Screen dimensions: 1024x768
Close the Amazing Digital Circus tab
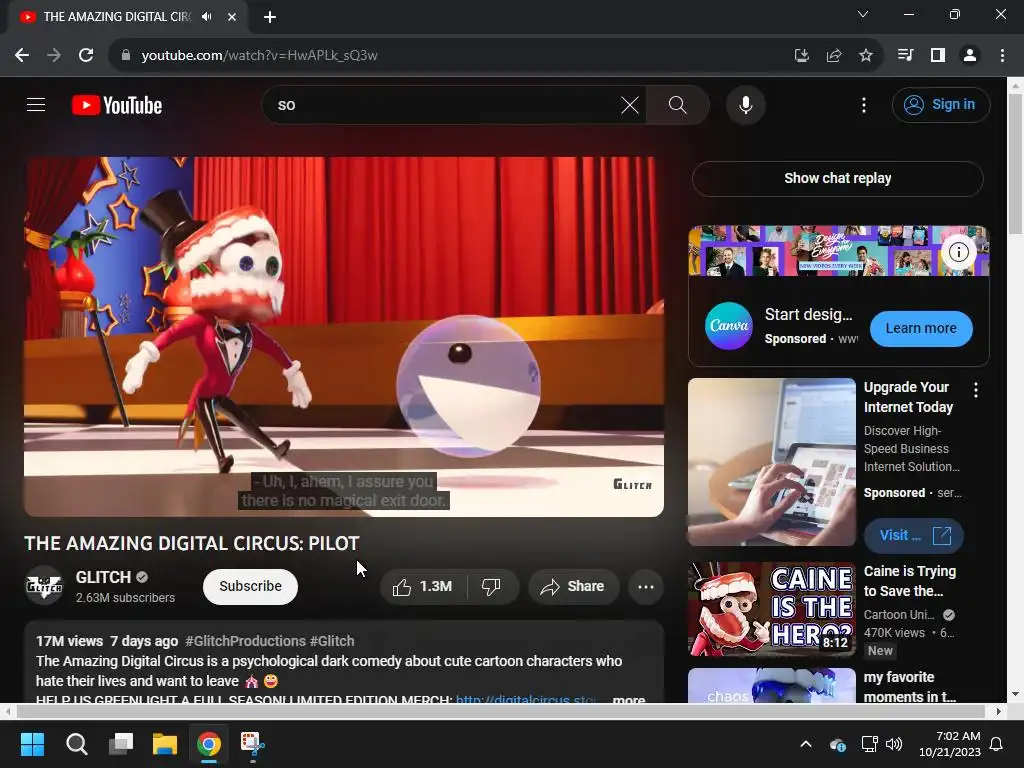coord(232,17)
